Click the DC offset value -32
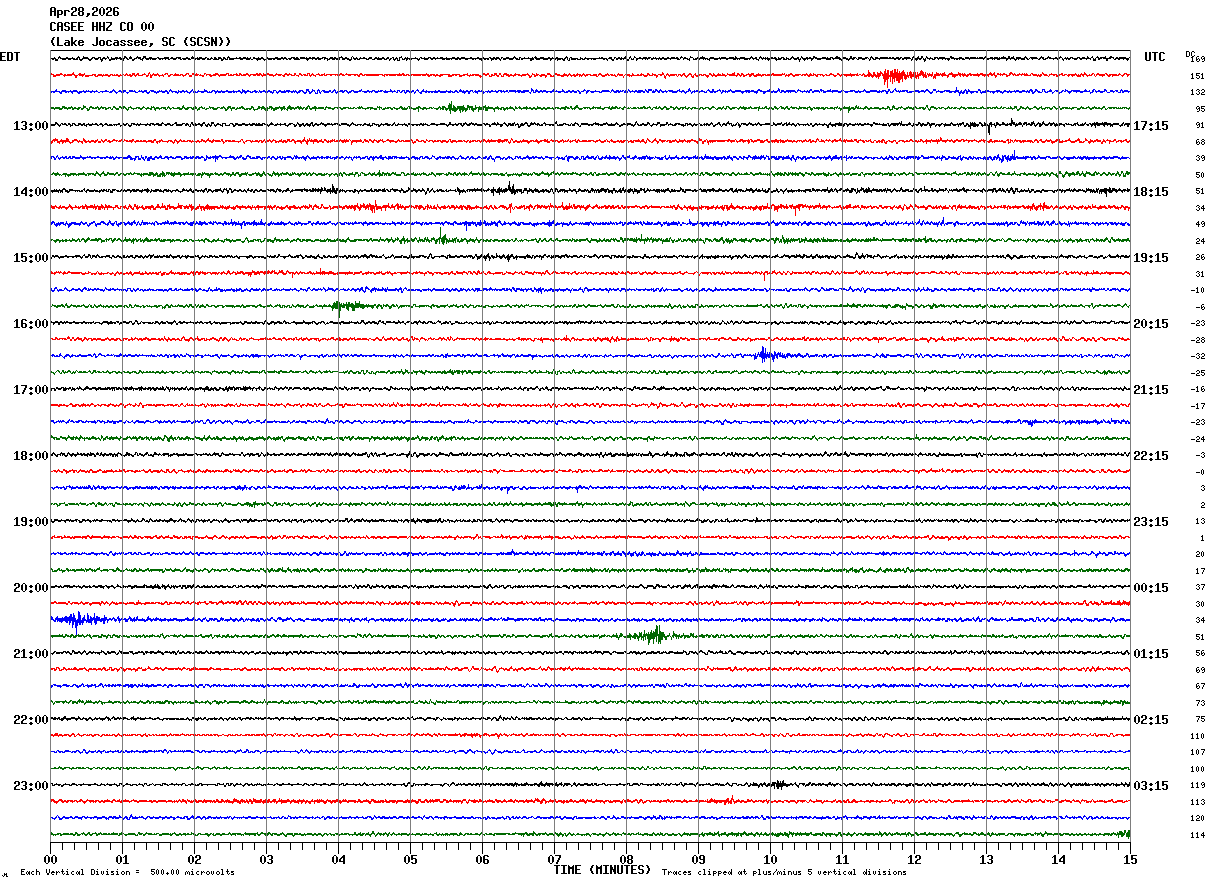 click(1197, 356)
